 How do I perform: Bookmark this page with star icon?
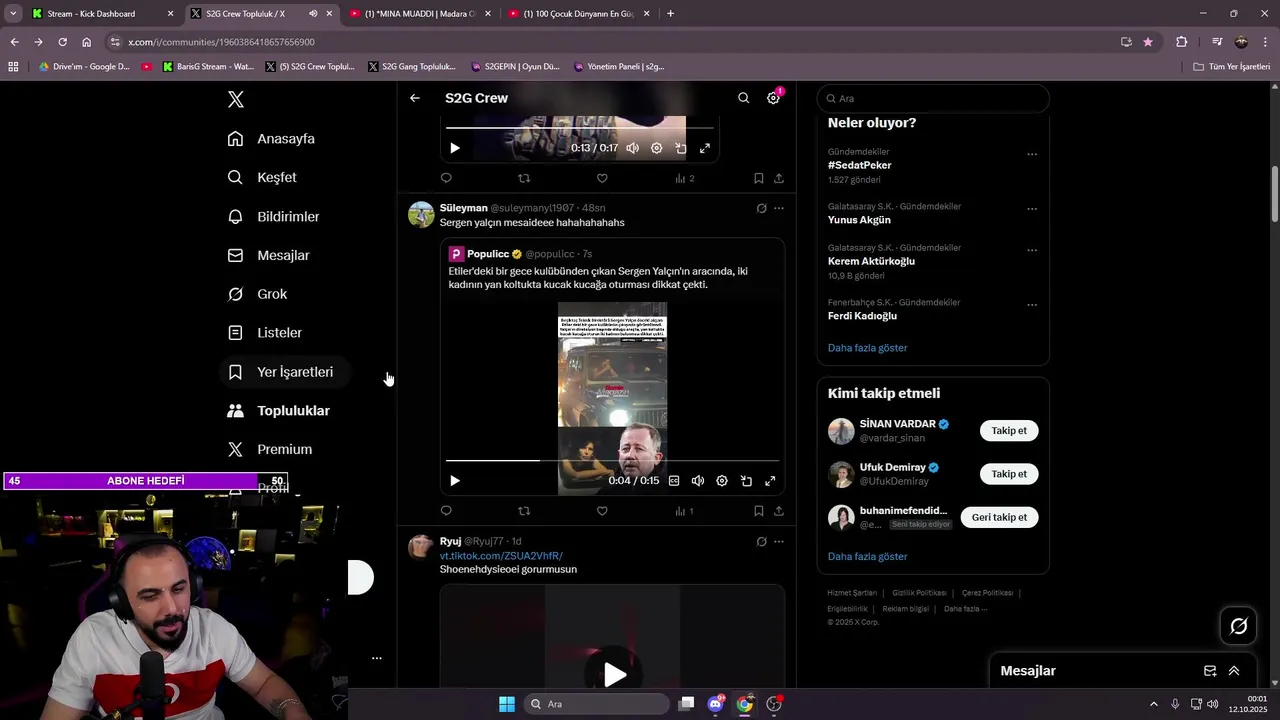(1148, 42)
